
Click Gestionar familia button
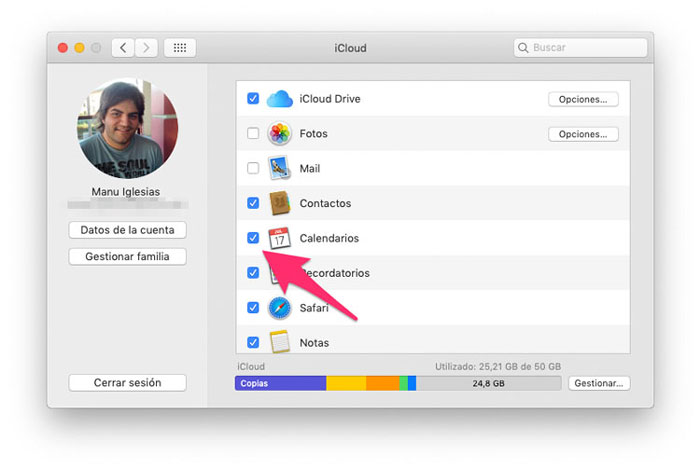tap(127, 257)
